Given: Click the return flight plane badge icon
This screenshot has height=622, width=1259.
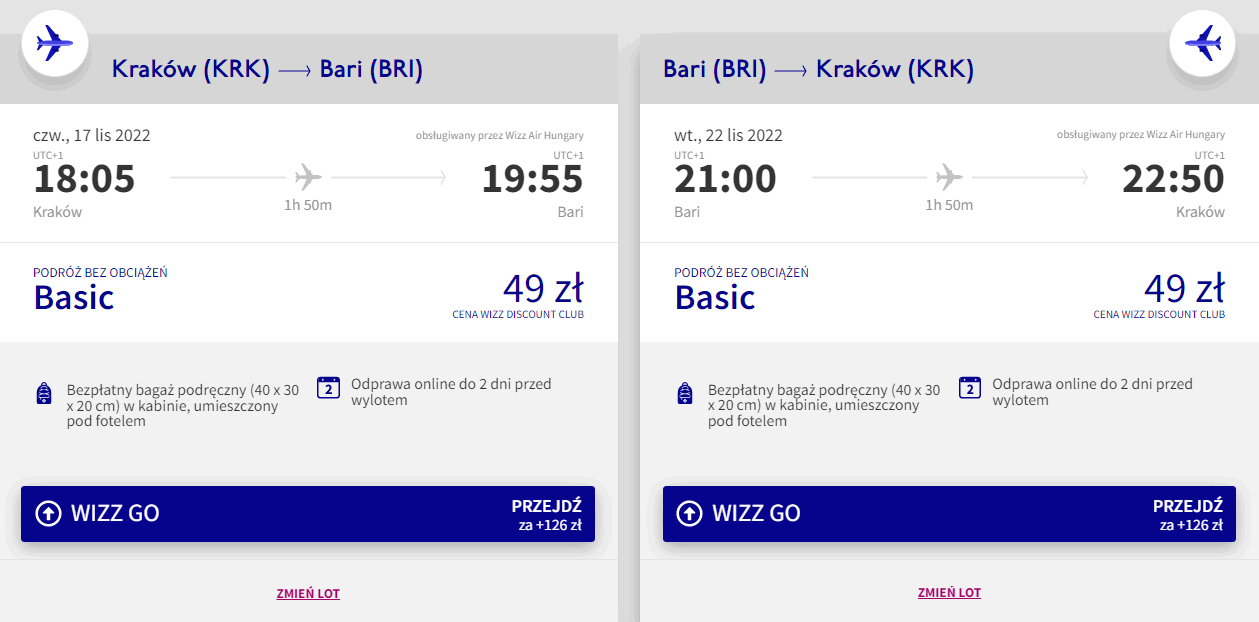Looking at the screenshot, I should (x=1203, y=43).
